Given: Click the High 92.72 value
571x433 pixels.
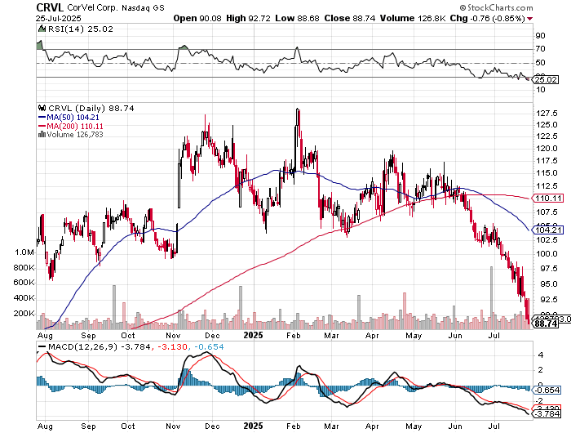Looking at the screenshot, I should 248,18.
